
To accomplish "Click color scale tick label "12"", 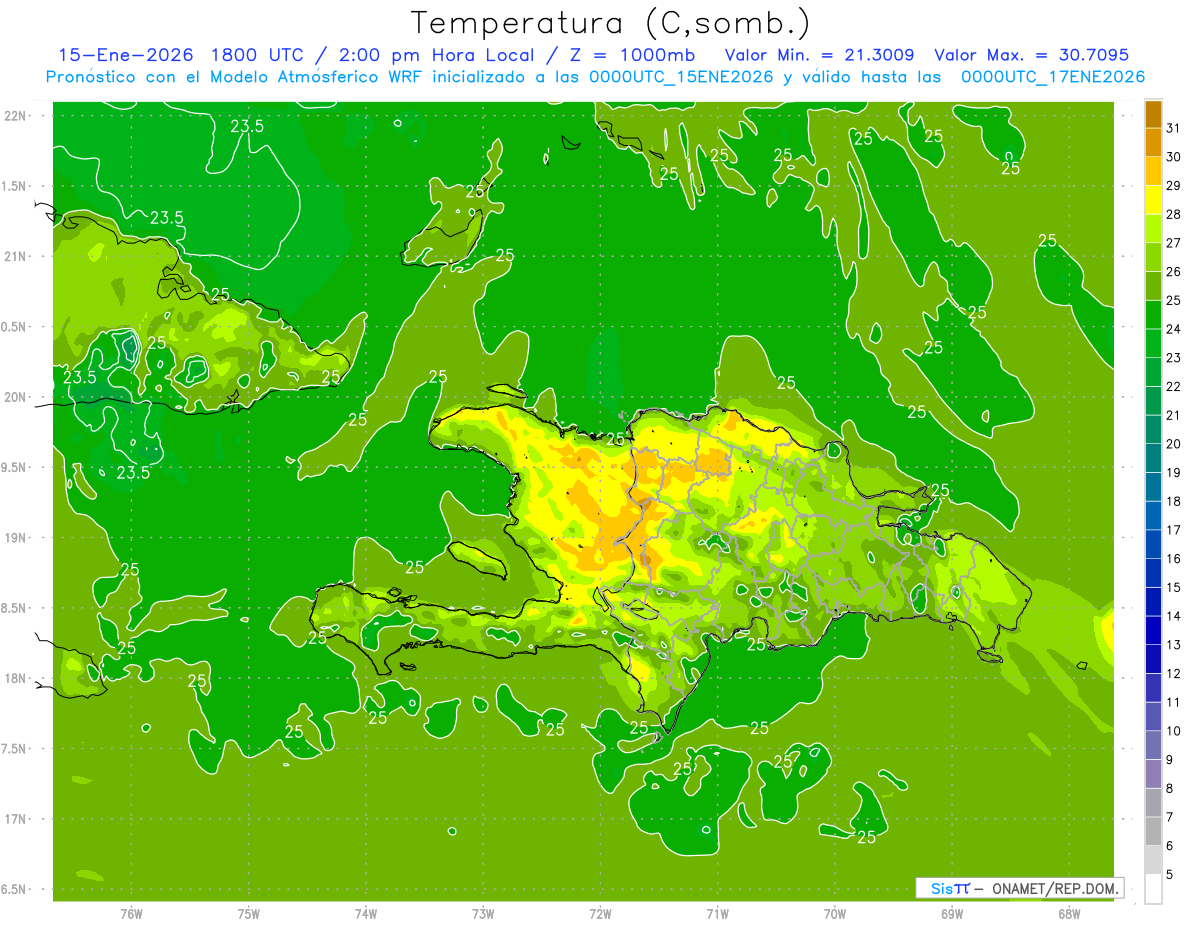I will pyautogui.click(x=1174, y=674).
